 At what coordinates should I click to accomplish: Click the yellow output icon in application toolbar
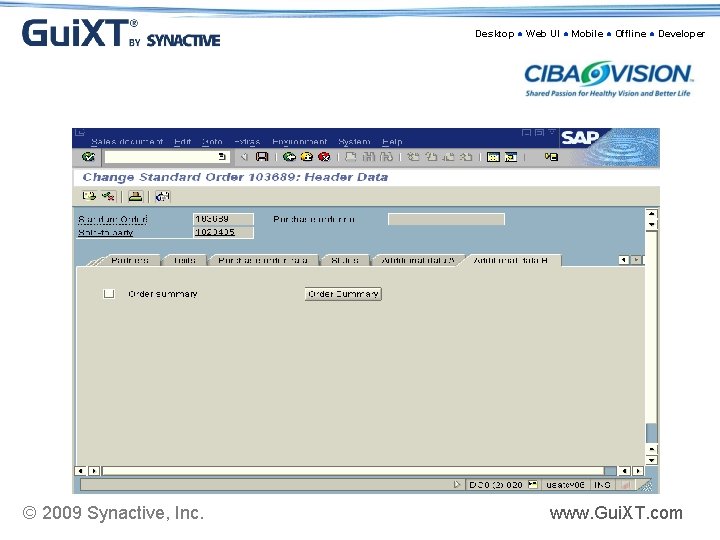[135, 197]
